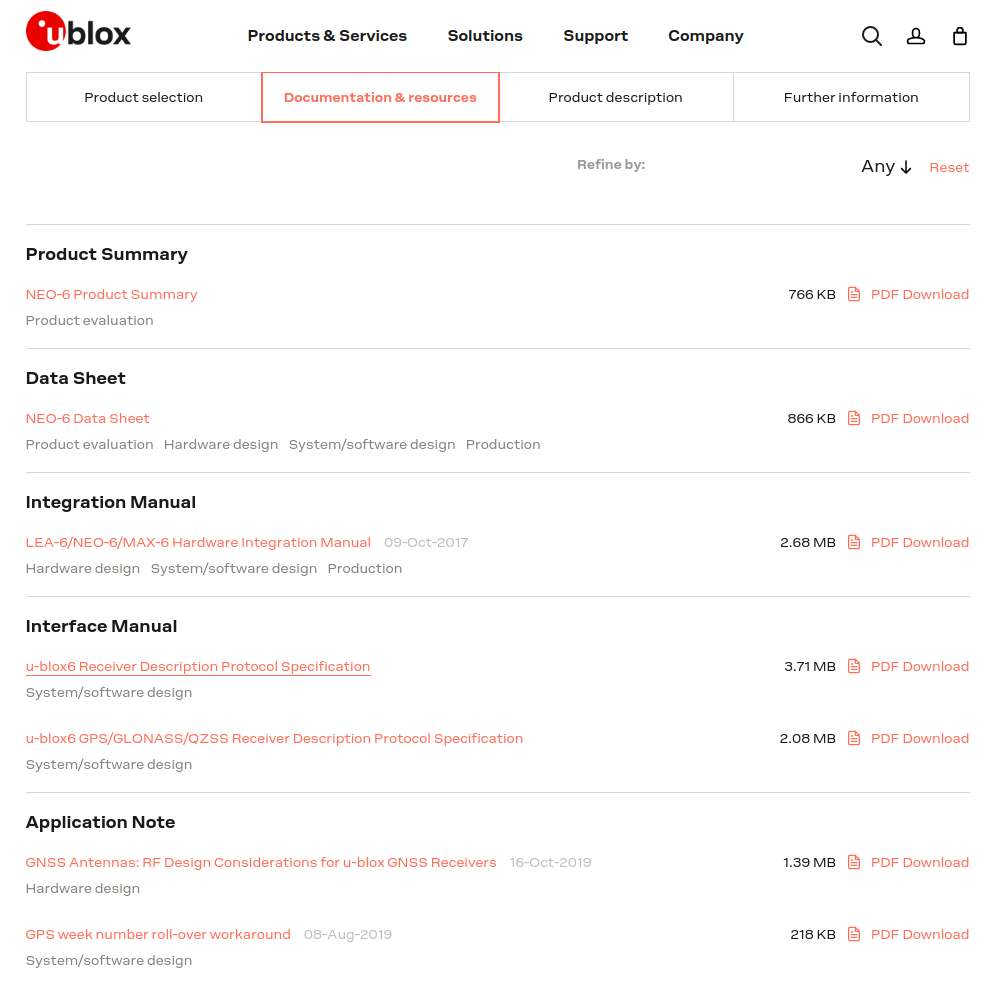Open Products & Services menu

click(327, 36)
